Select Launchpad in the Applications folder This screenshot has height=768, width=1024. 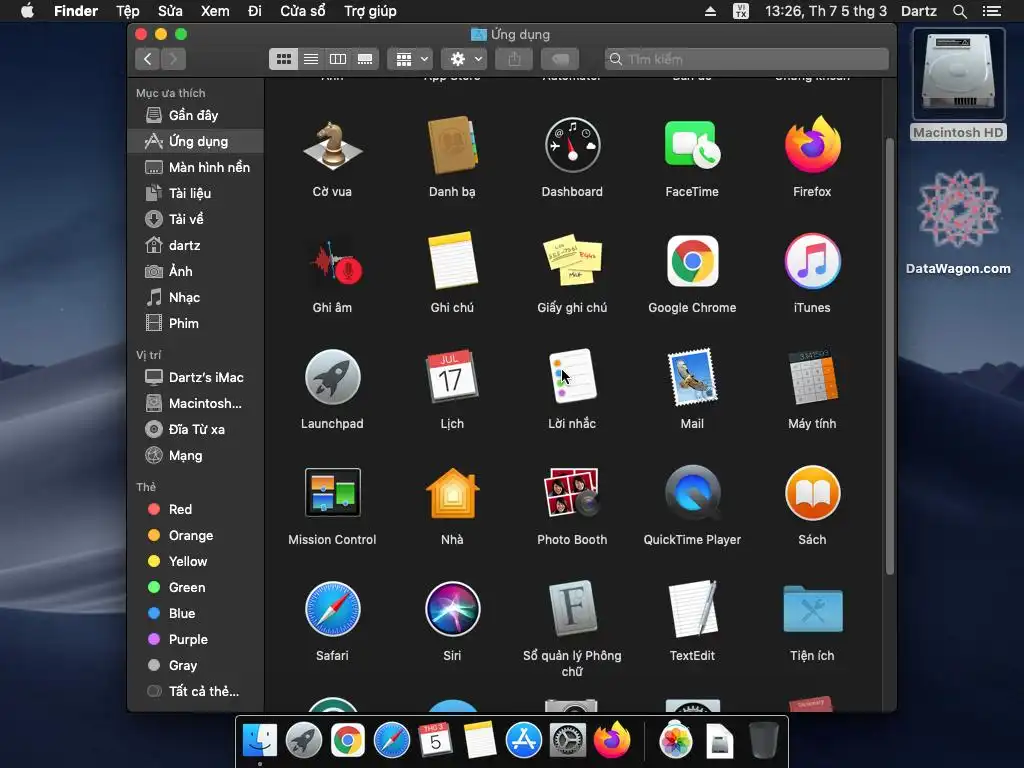[332, 377]
